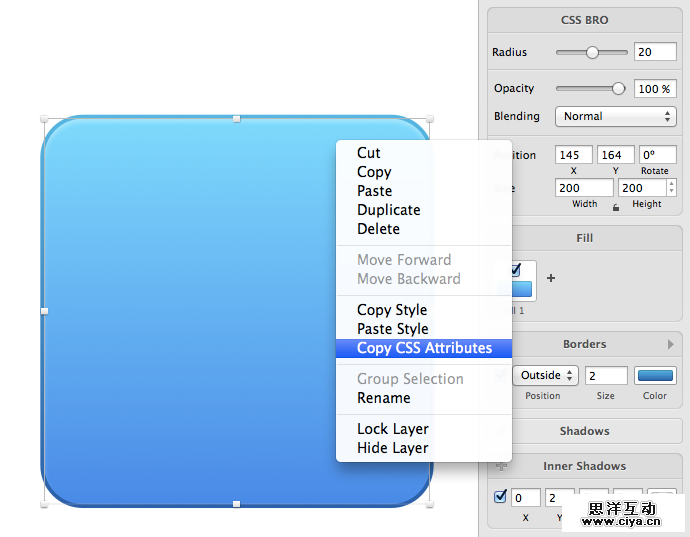The width and height of the screenshot is (690, 537).
Task: Toggle the aspect ratio lock icon
Action: (616, 207)
